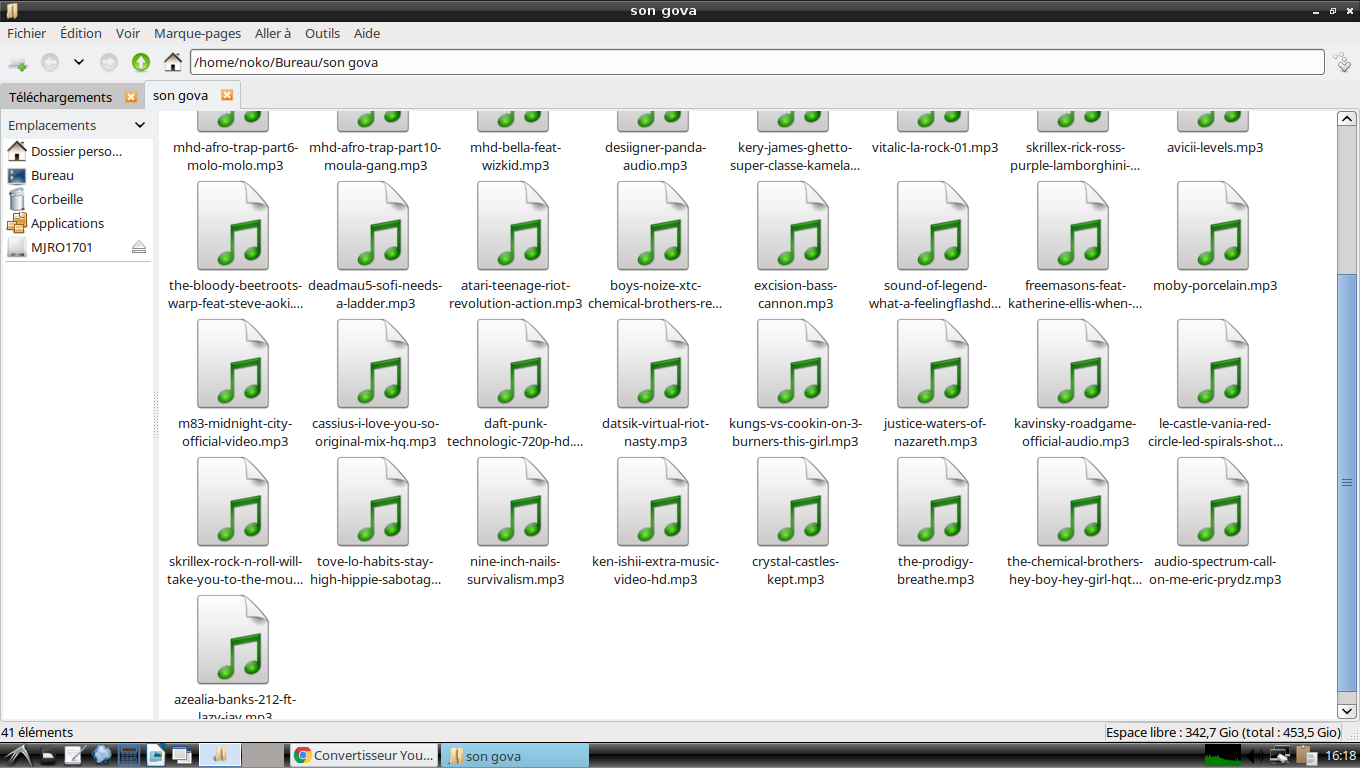Open the Voir menu
Viewport: 1360px width, 768px height.
click(128, 33)
